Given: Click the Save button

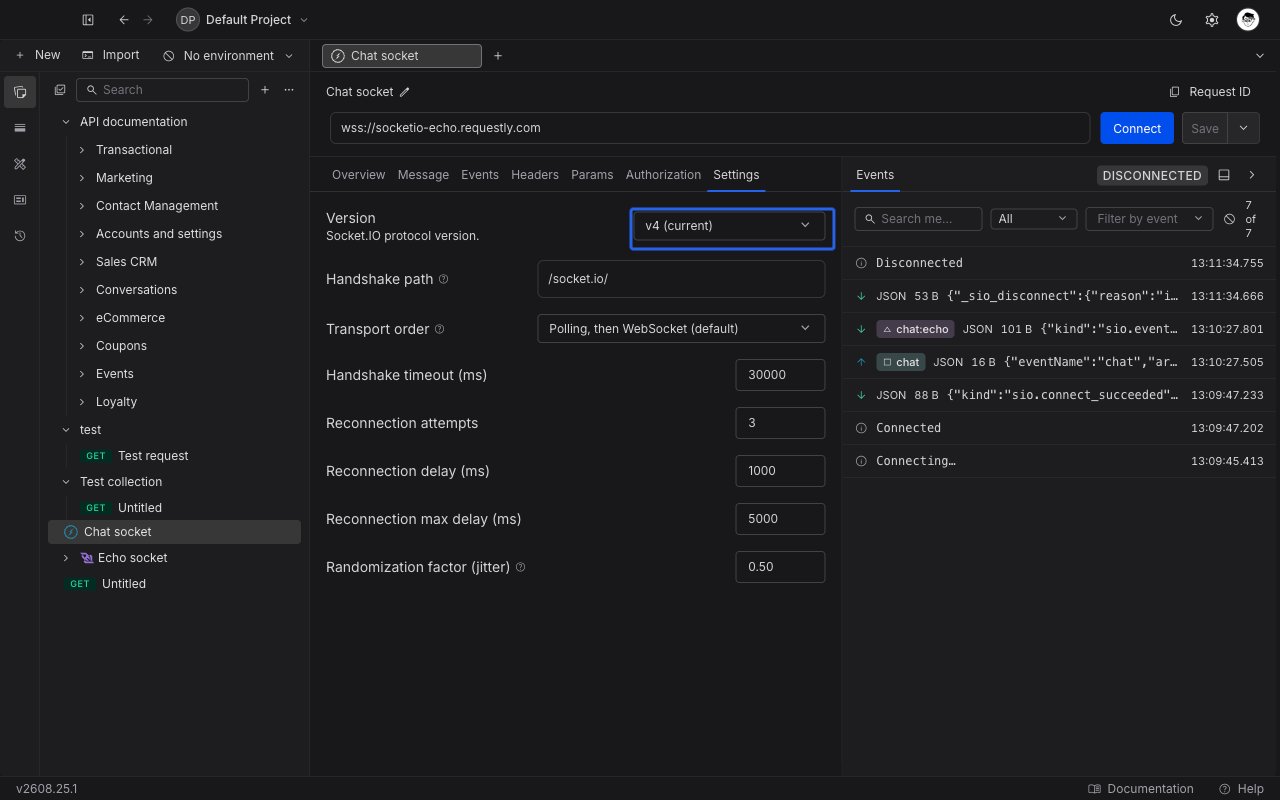Looking at the screenshot, I should (1205, 128).
